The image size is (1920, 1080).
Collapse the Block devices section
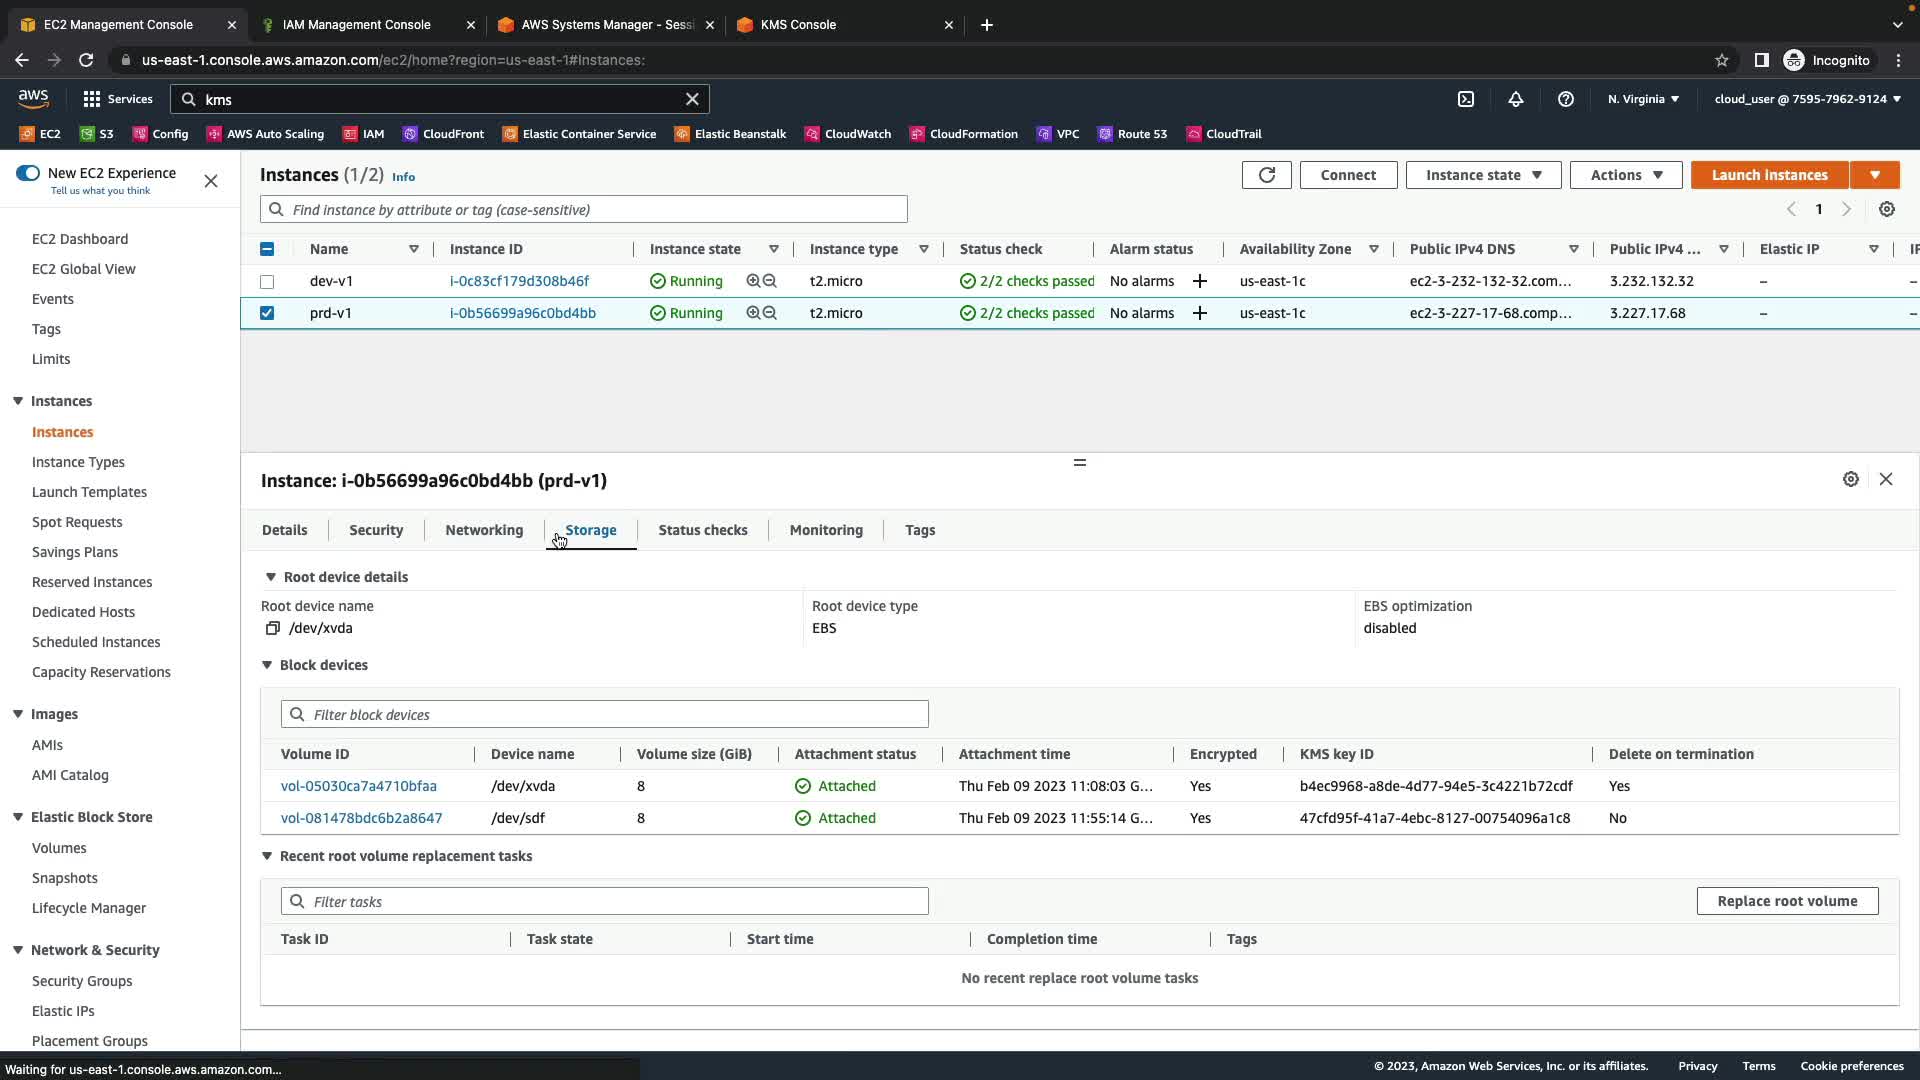(x=267, y=665)
